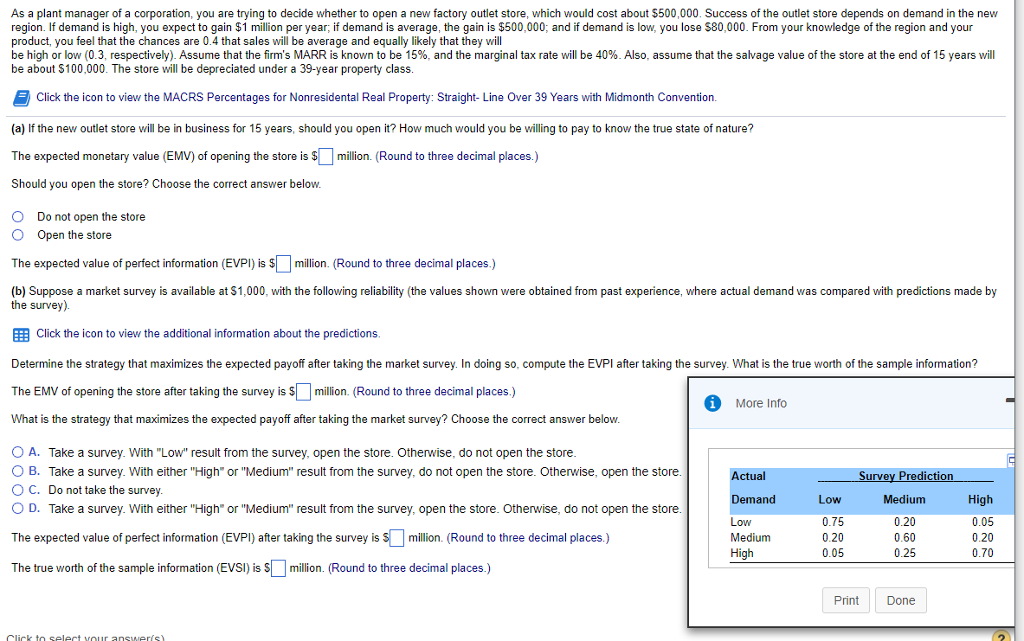This screenshot has width=1024, height=641.
Task: Choose answer A about Low survey result
Action: [18, 452]
